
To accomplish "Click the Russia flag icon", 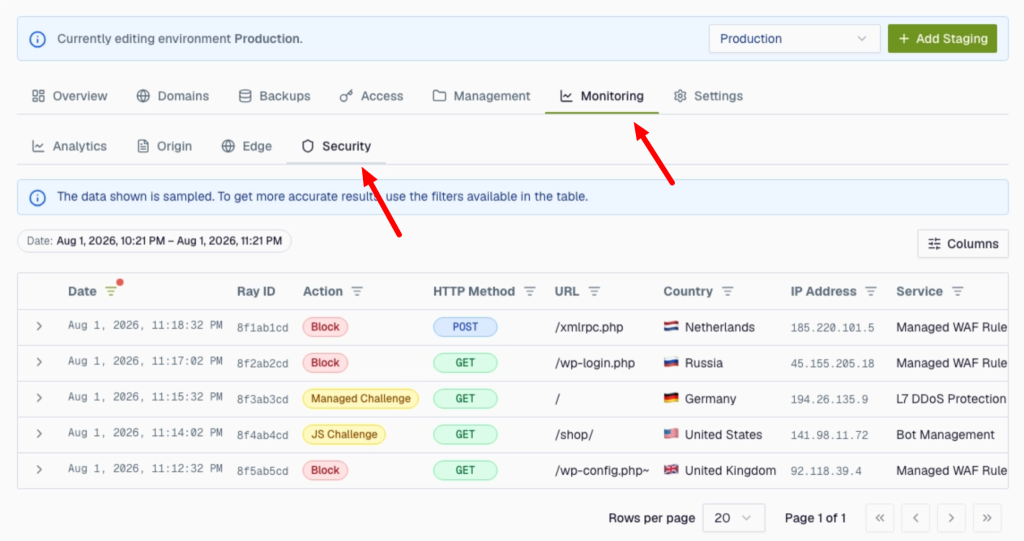I will (671, 362).
